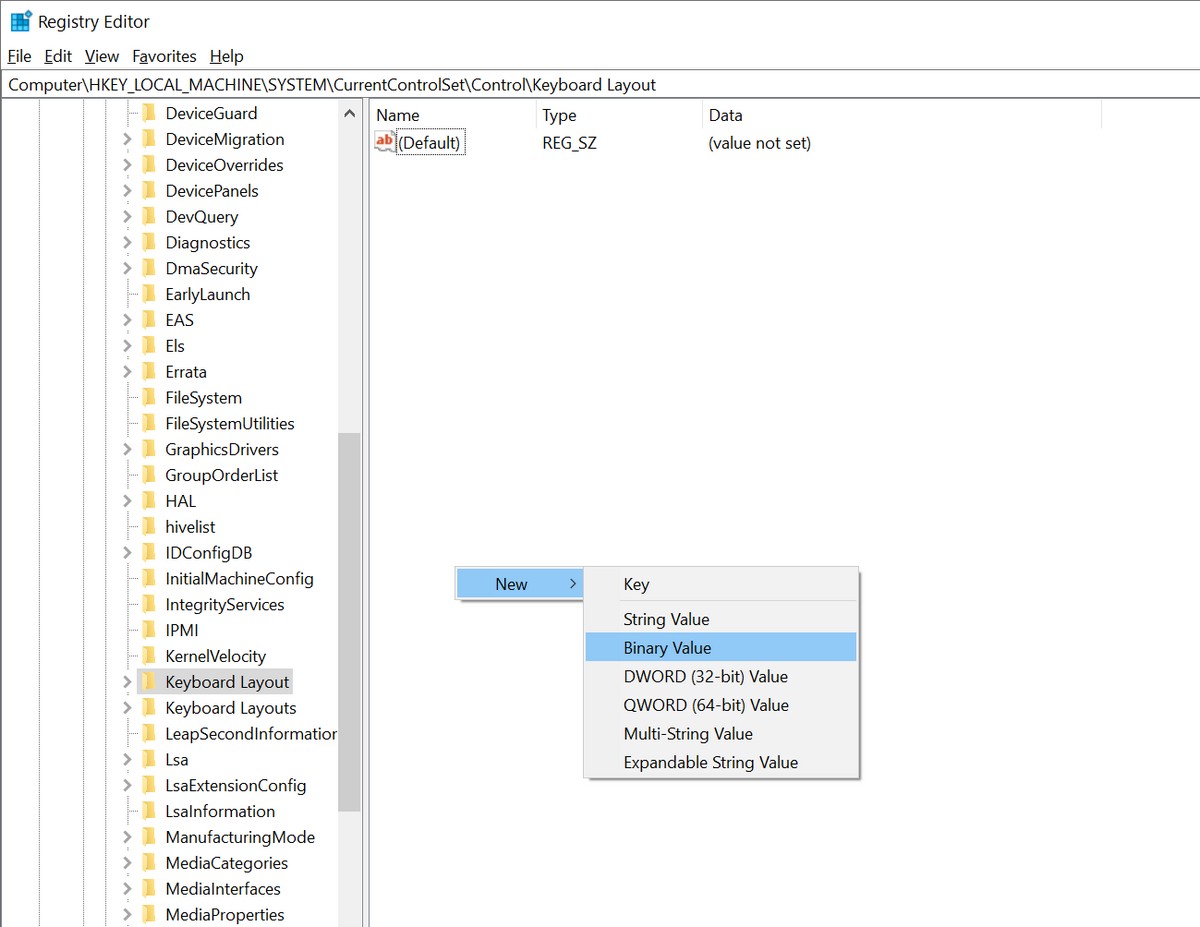Click the Registry Editor title bar icon
The height and width of the screenshot is (927, 1200).
click(x=20, y=21)
